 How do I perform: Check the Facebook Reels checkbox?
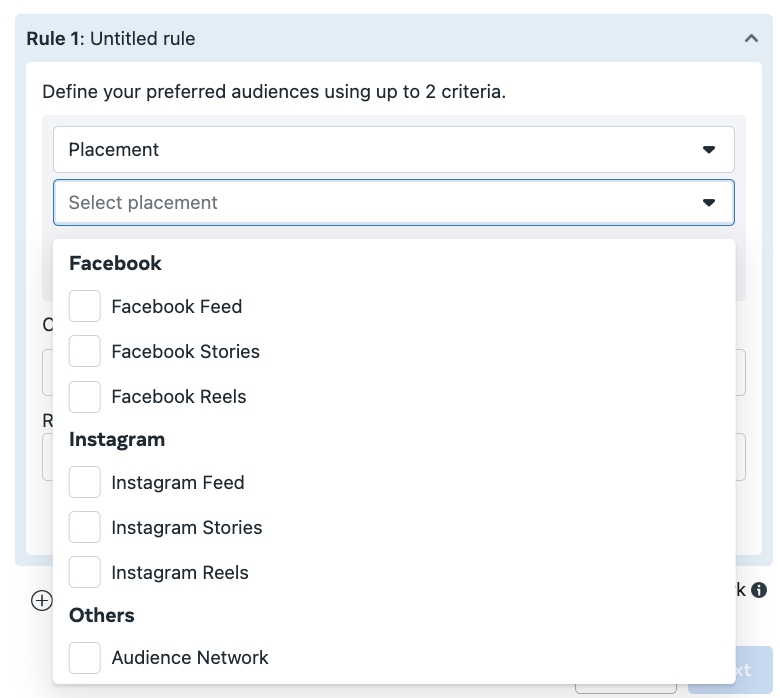[x=85, y=397]
